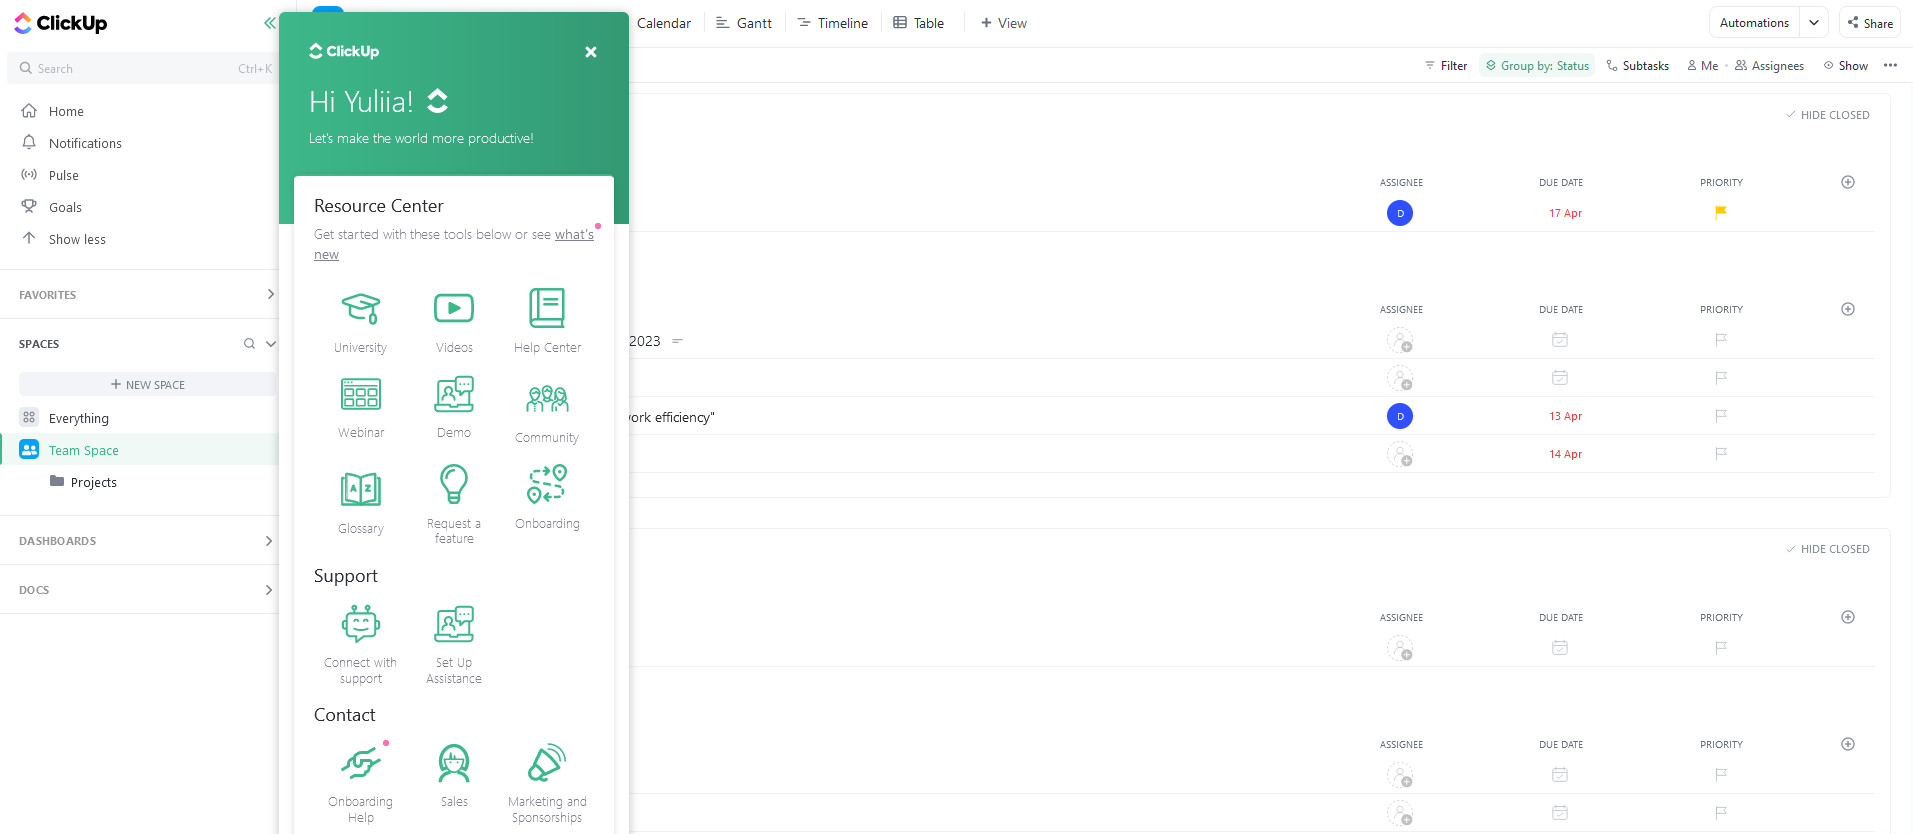Open Marketing and Sponsorships icon
1913x834 pixels.
547,764
